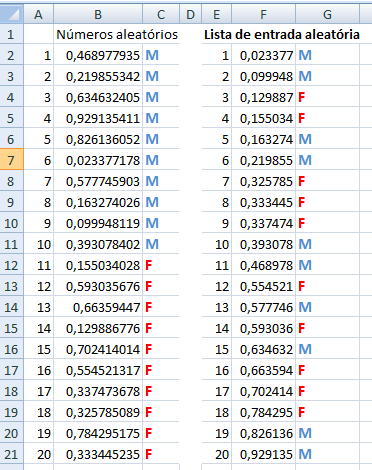Click cell with value 0,826136052
Viewport: 372px width, 470px height.
click(x=98, y=139)
